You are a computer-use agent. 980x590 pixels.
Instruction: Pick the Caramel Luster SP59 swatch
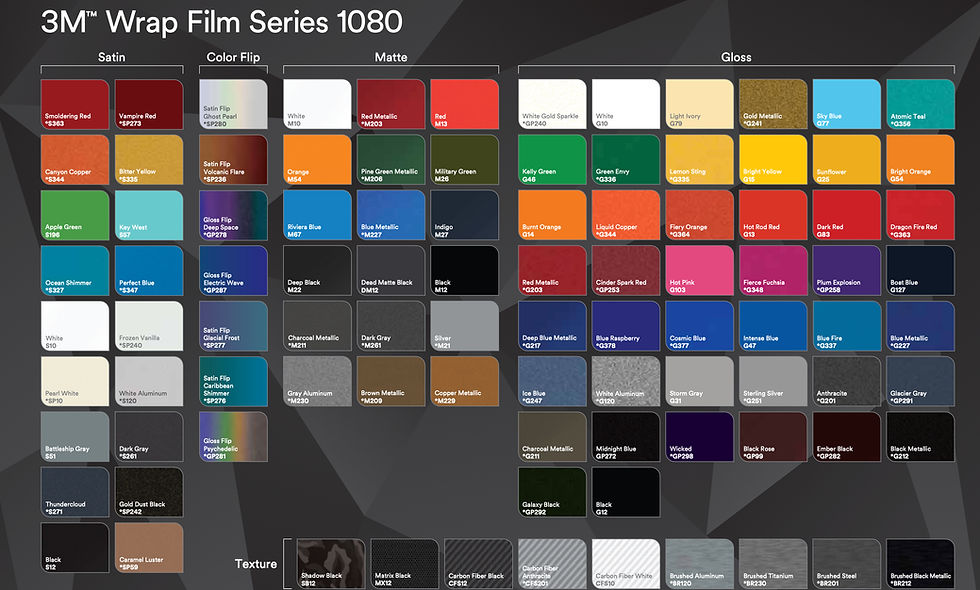149,548
